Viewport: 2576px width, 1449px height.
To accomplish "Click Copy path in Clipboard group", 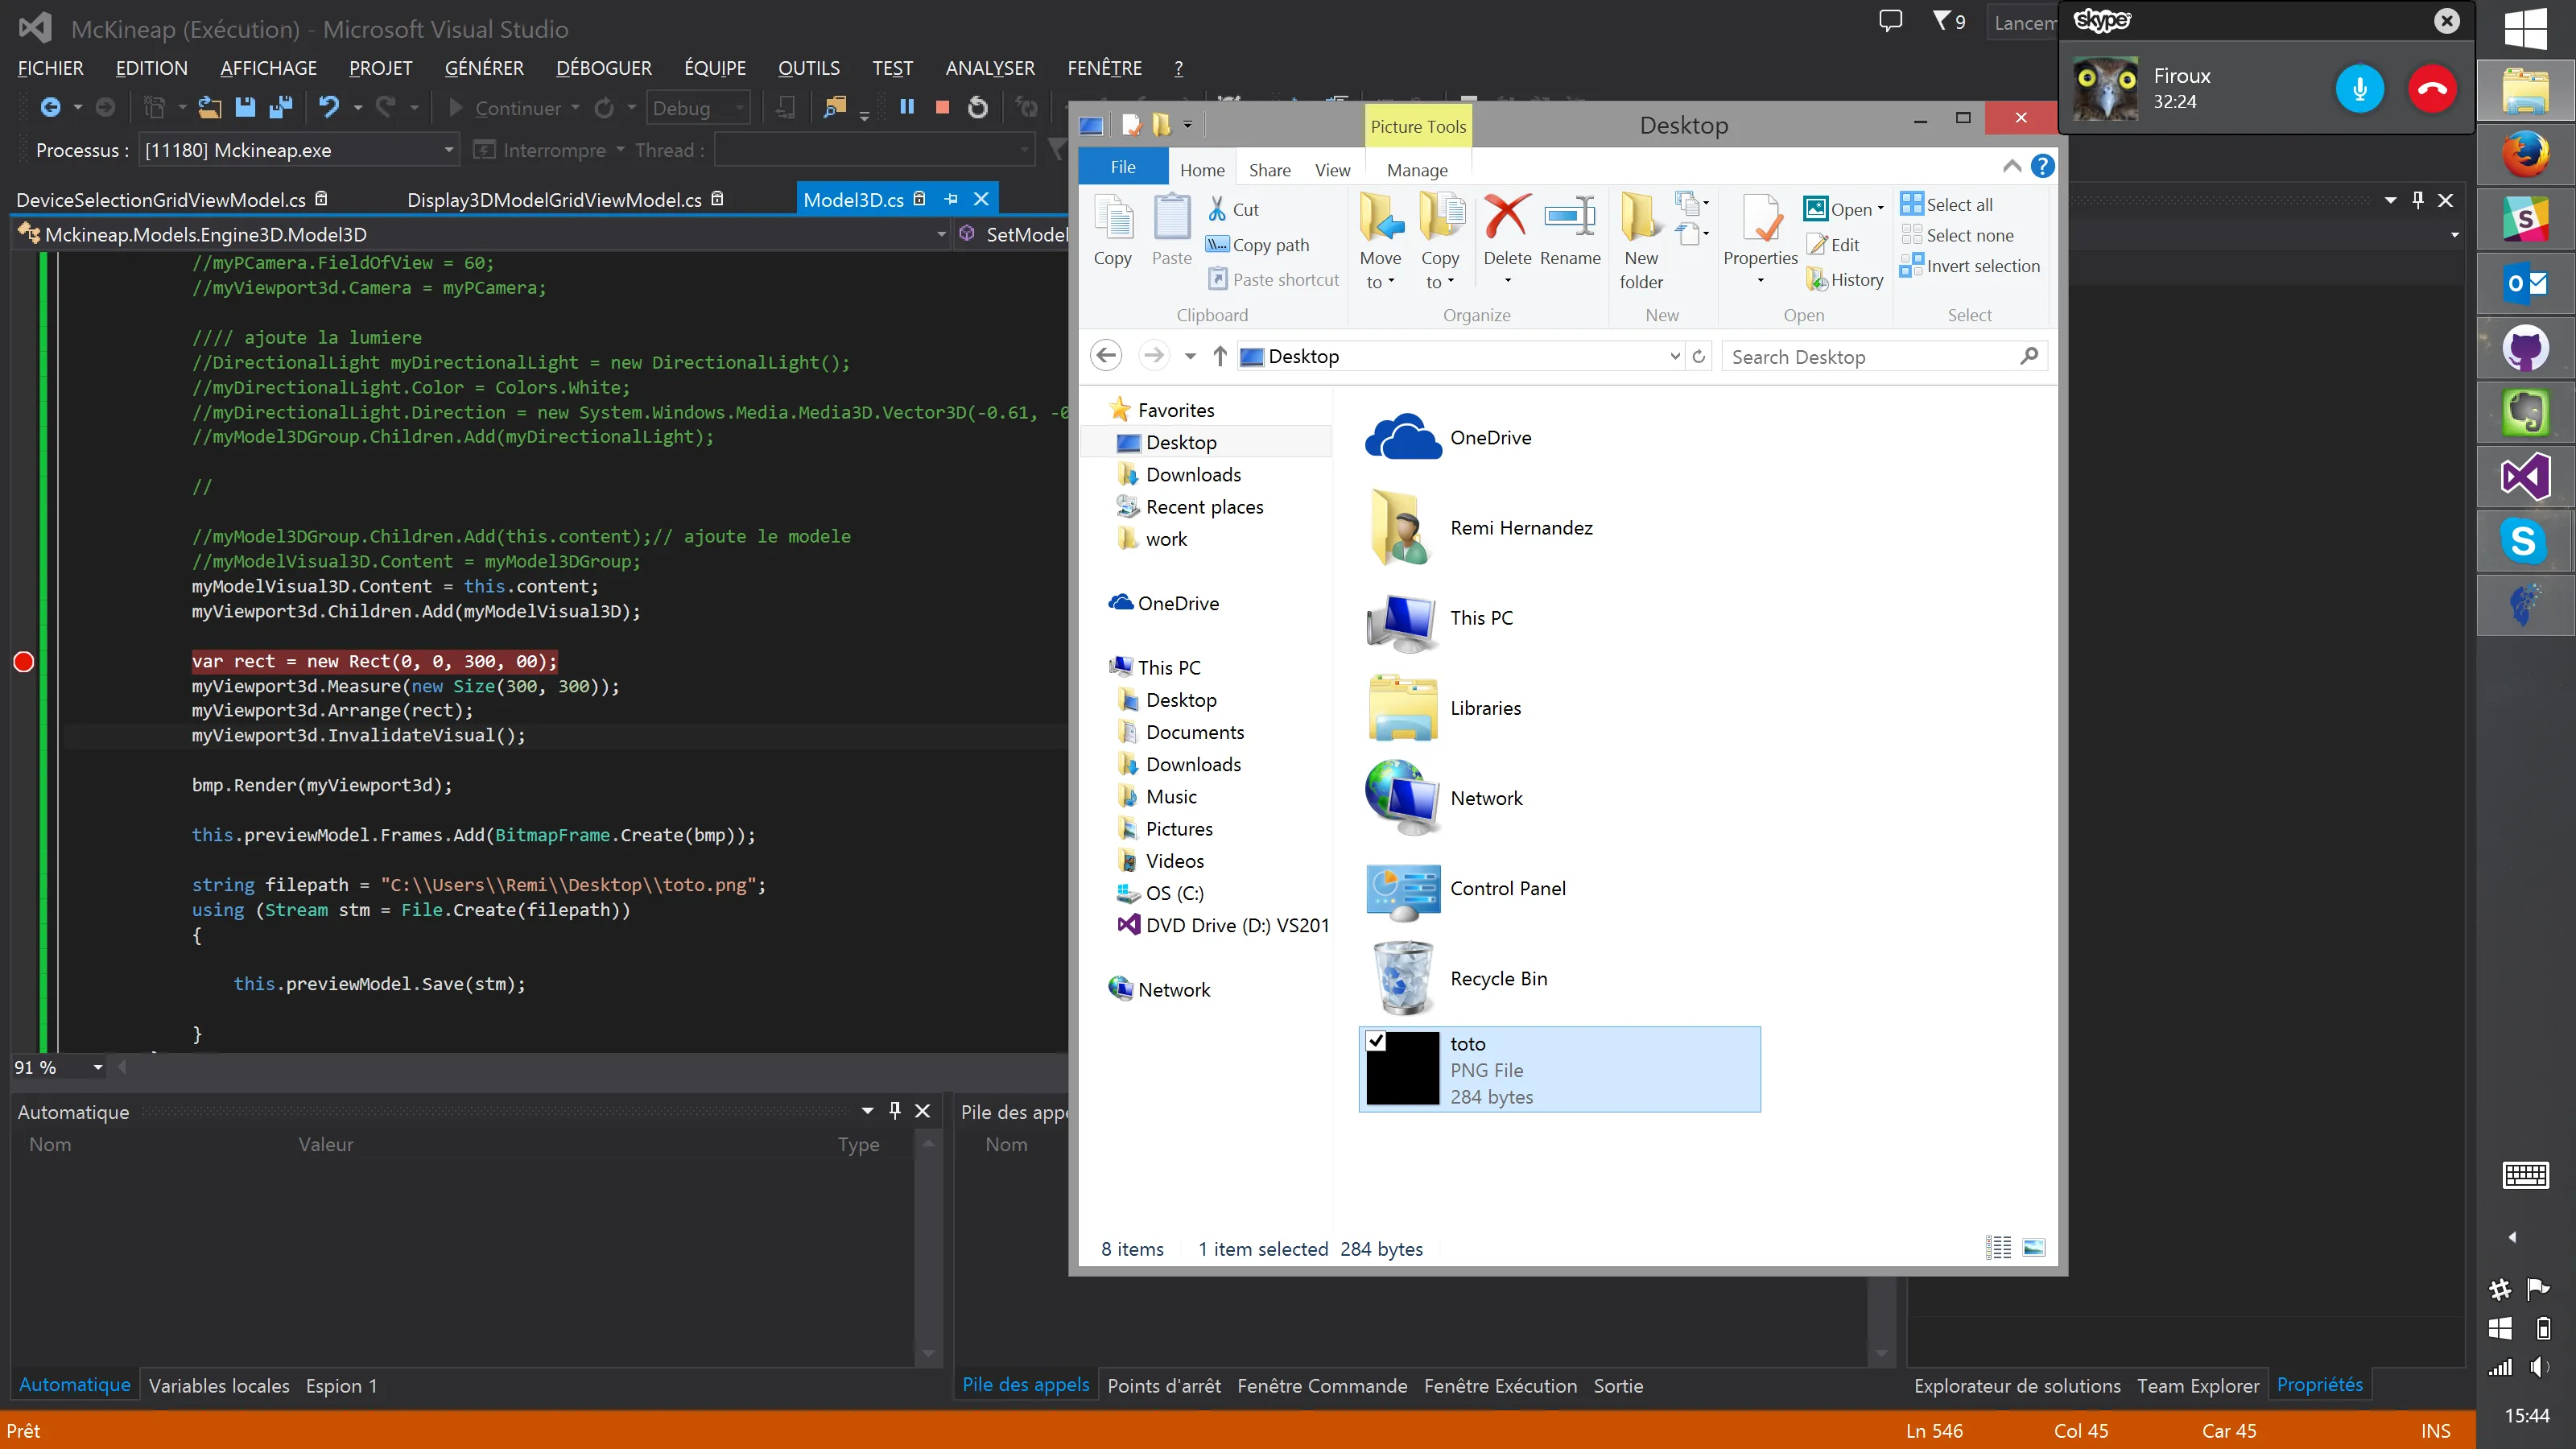I will click(x=1258, y=244).
